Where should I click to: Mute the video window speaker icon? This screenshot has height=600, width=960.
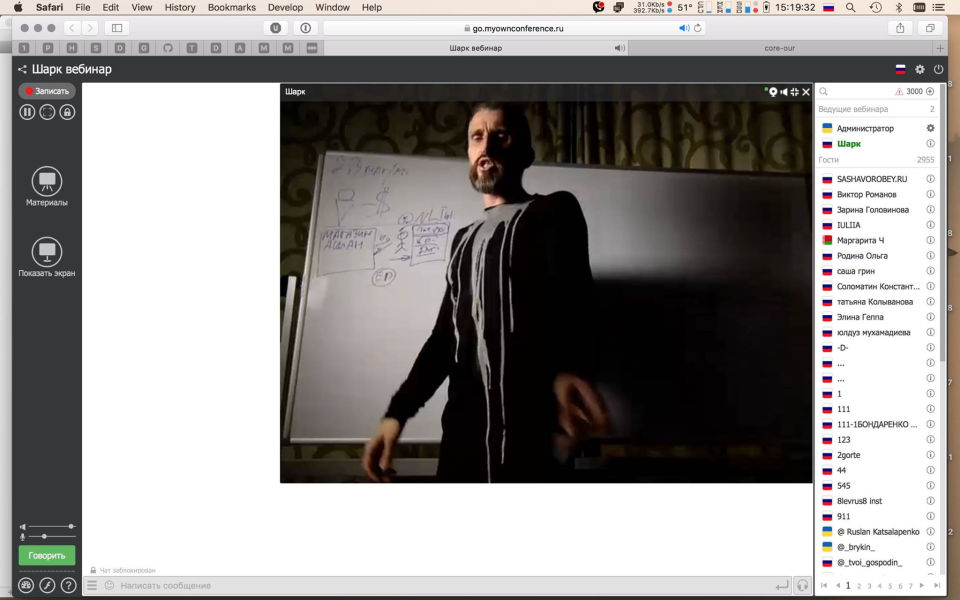point(784,92)
